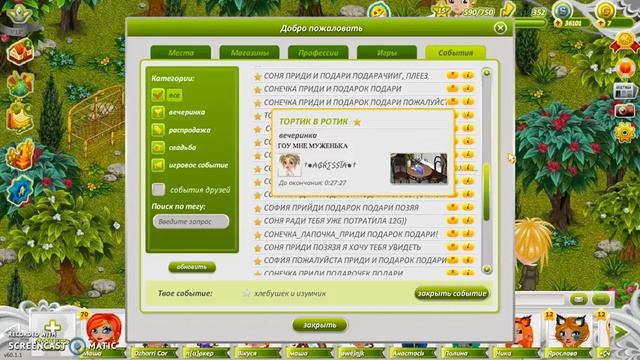
Task: Select event СОНЯ ПРИДИ И ПОДАРИ ПОДАРАЧИИГ, ПЛЕЕЗ
Action: (x=346, y=76)
